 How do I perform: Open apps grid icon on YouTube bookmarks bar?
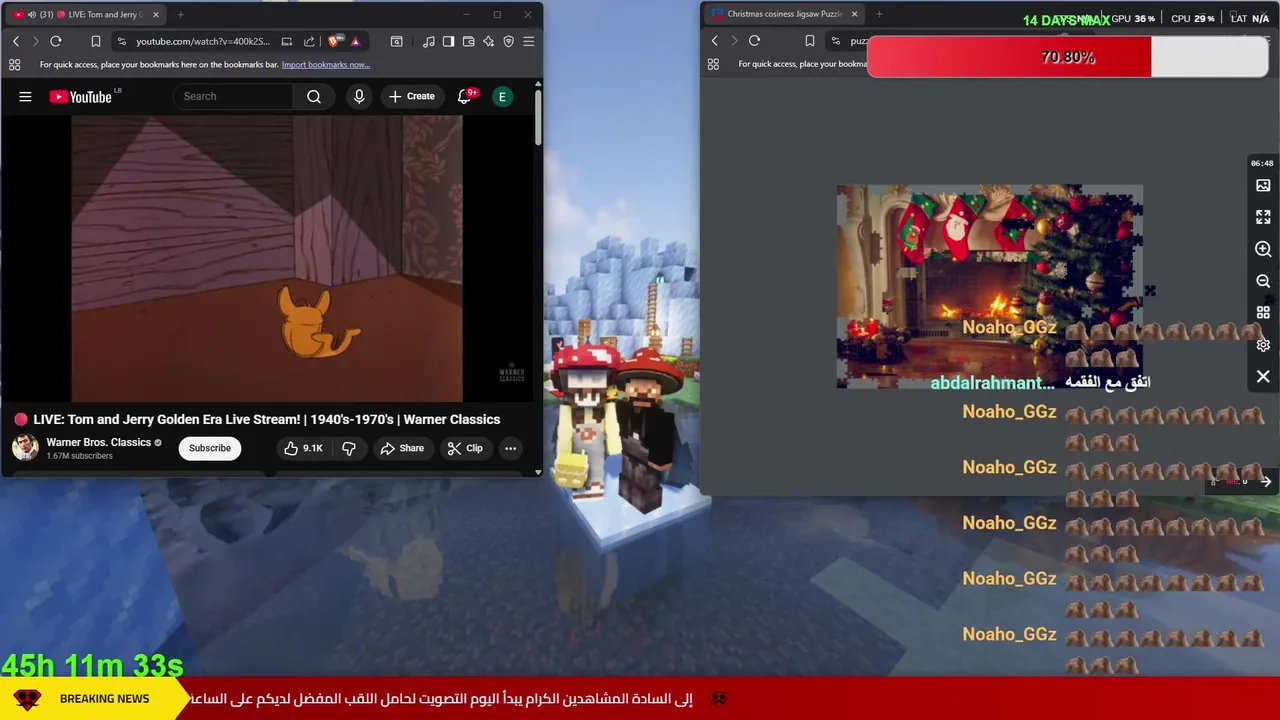(x=14, y=65)
